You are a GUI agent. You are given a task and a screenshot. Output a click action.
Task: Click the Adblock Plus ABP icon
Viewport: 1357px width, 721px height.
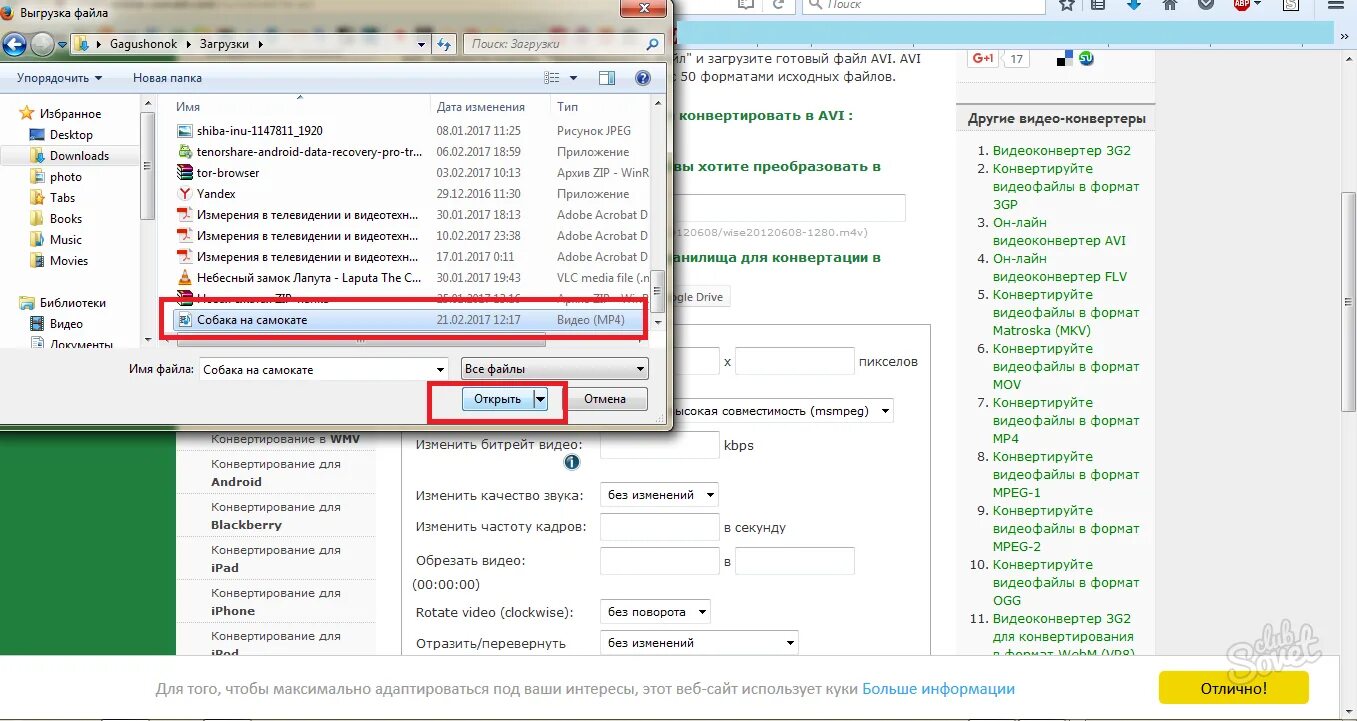[x=1242, y=4]
